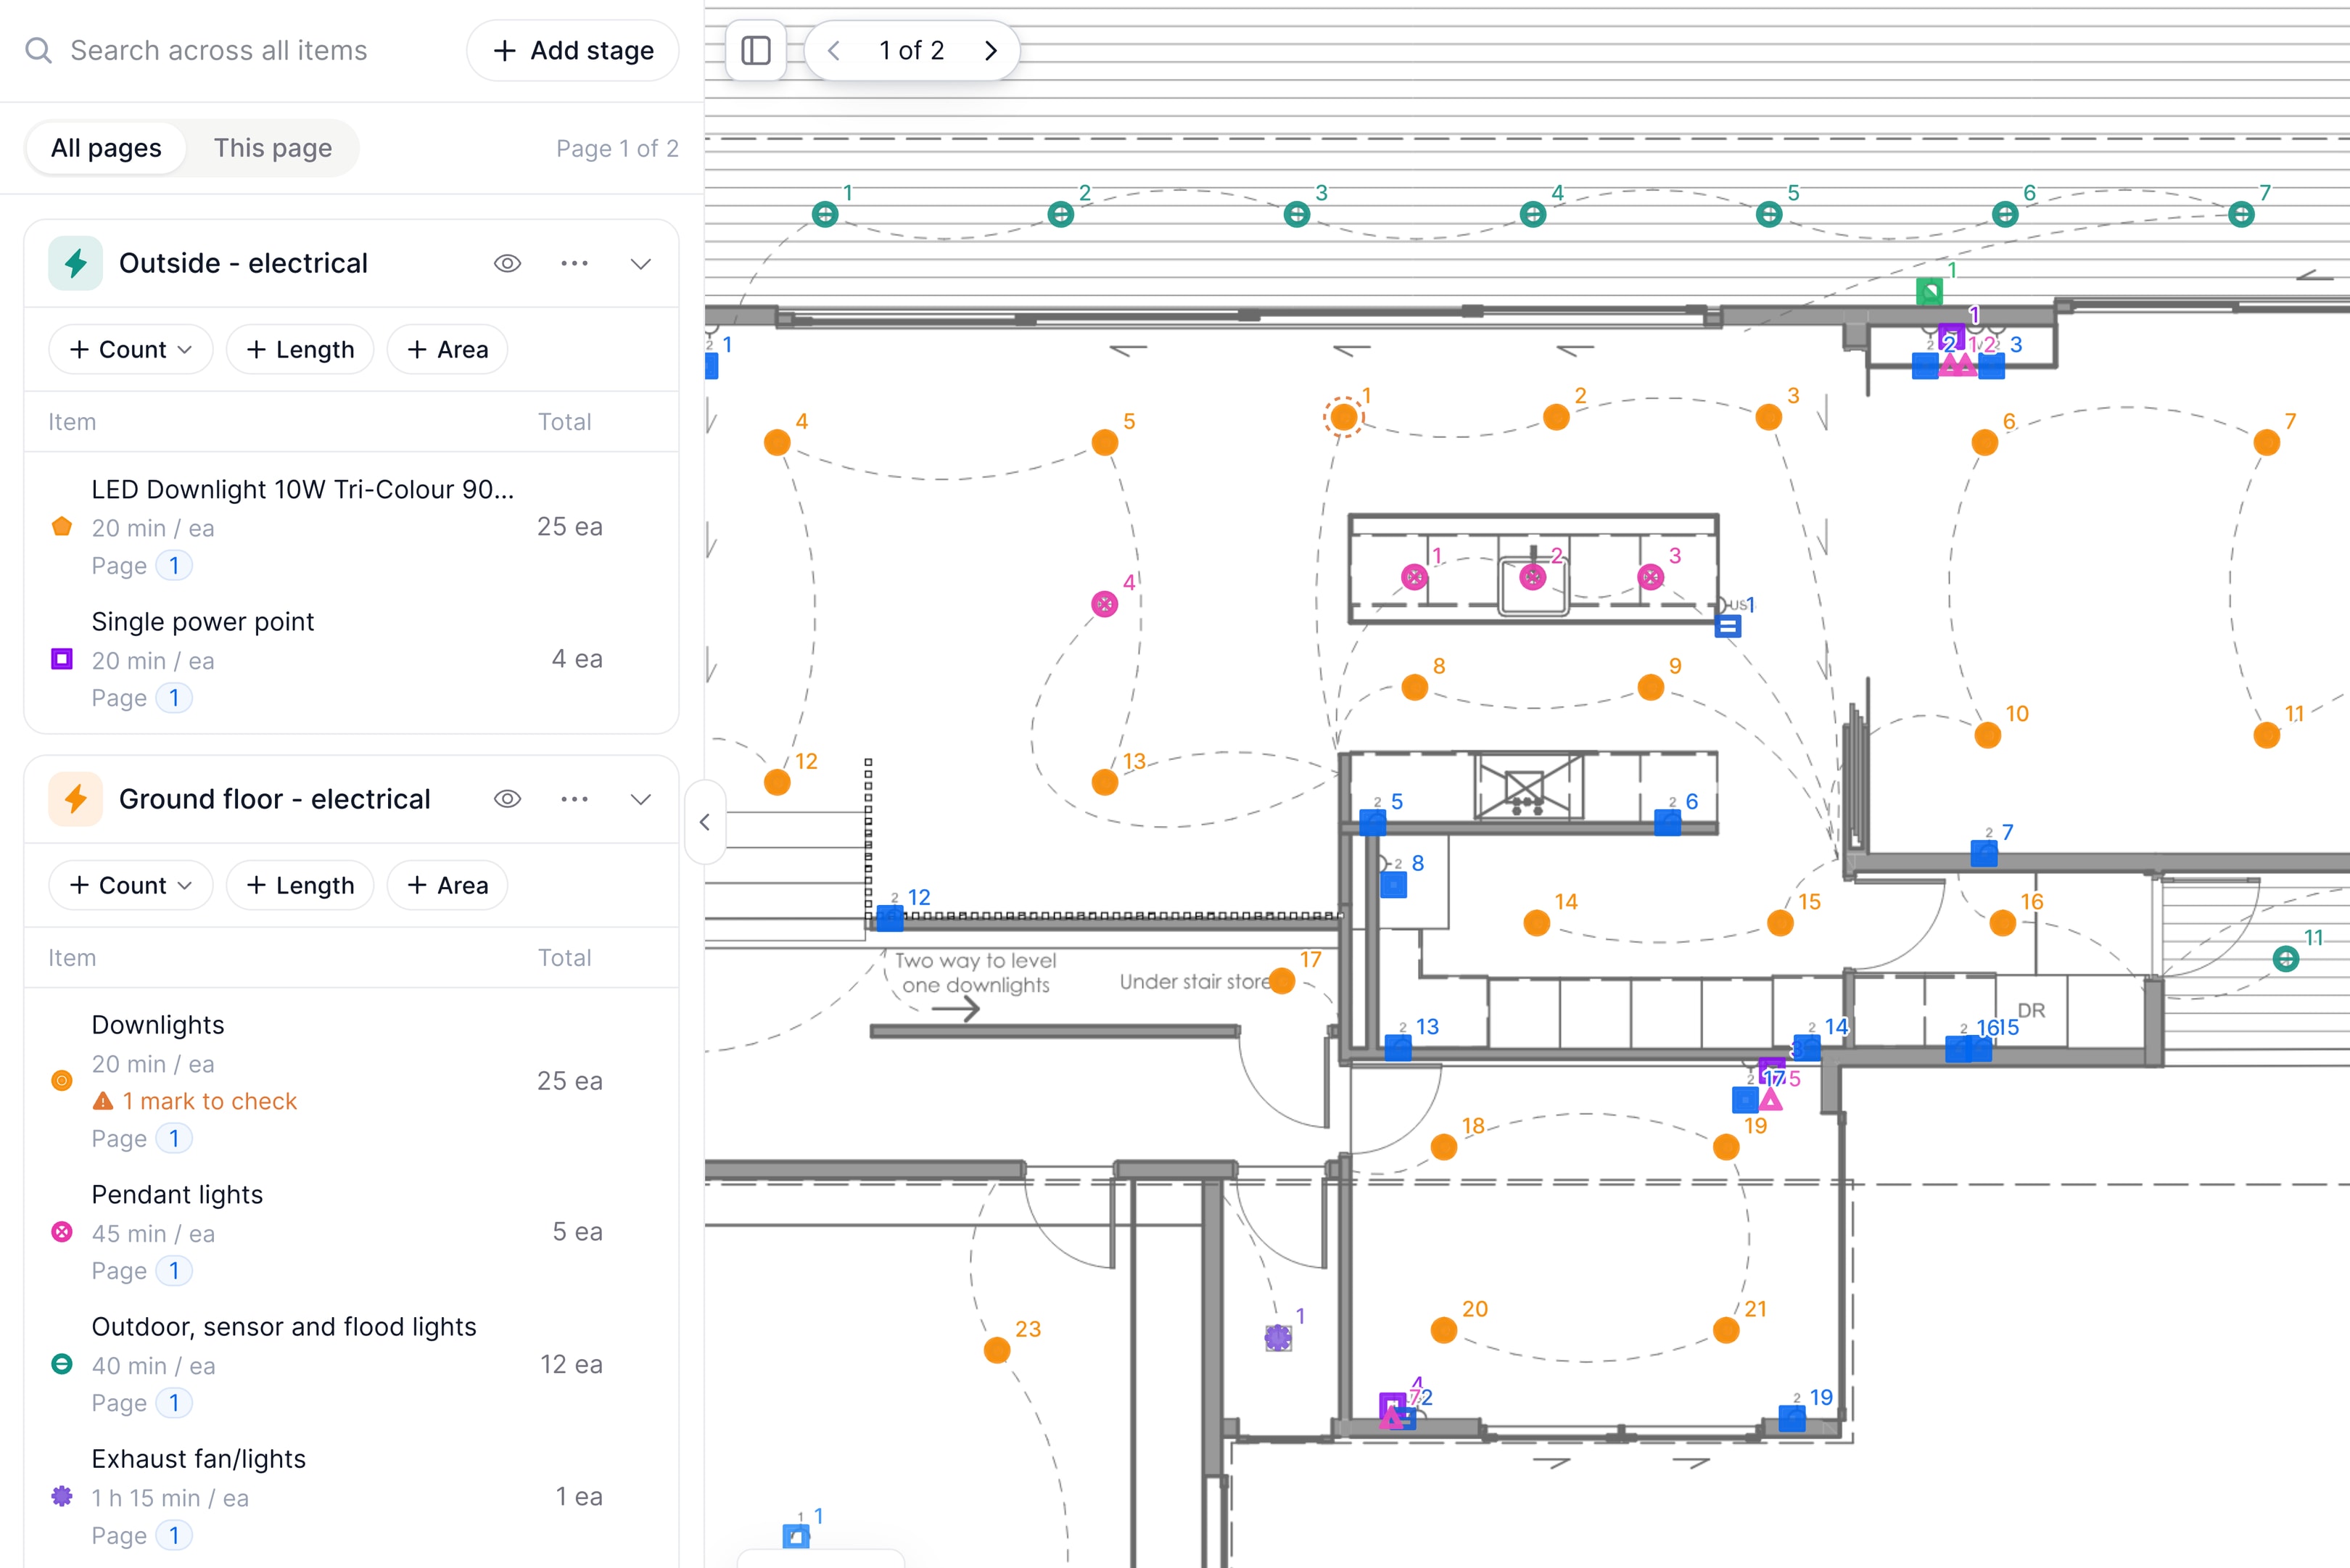2350x1568 pixels.
Task: Select the Downlights item row
Action: [350, 1081]
